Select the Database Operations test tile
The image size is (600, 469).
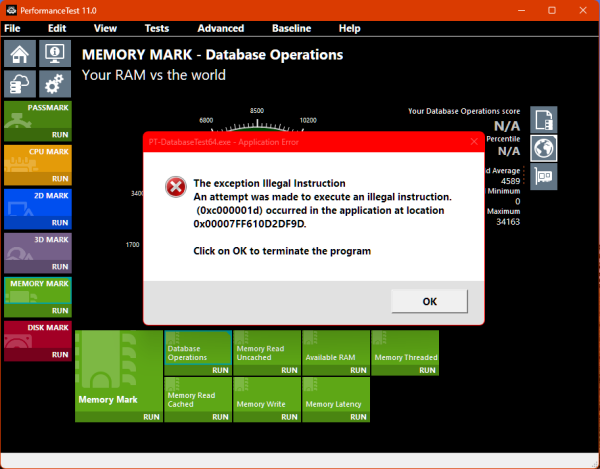198,348
